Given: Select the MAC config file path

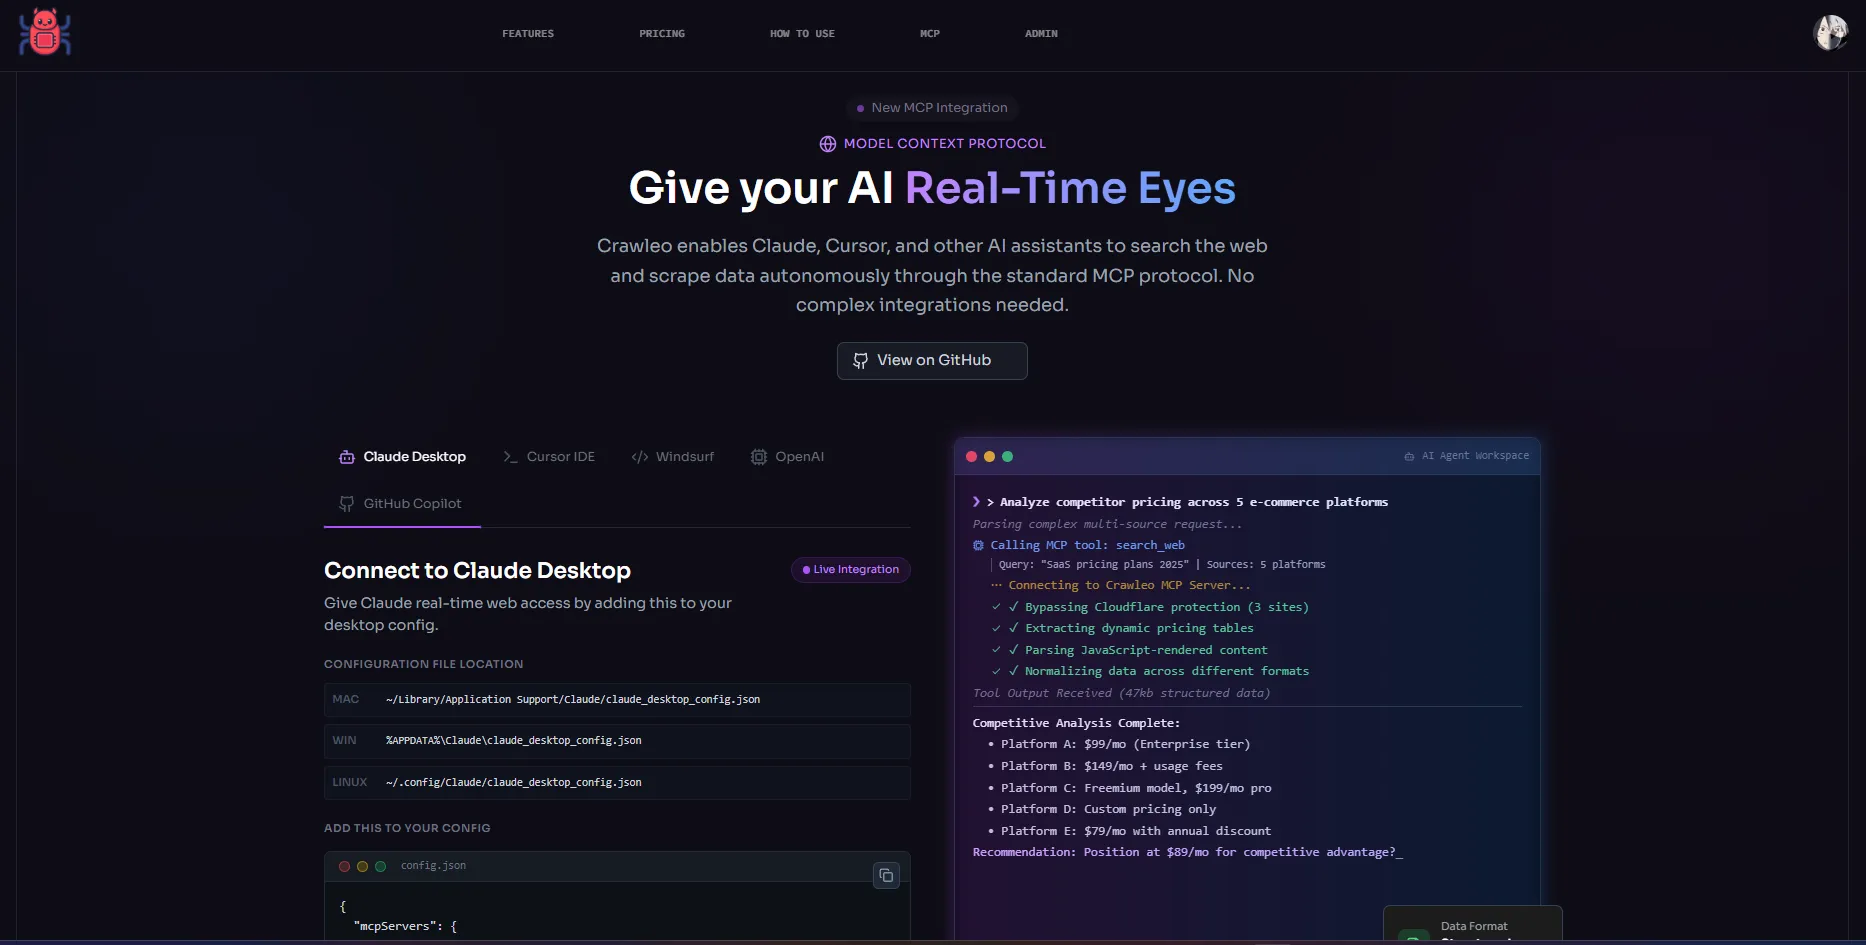Looking at the screenshot, I should pyautogui.click(x=572, y=700).
